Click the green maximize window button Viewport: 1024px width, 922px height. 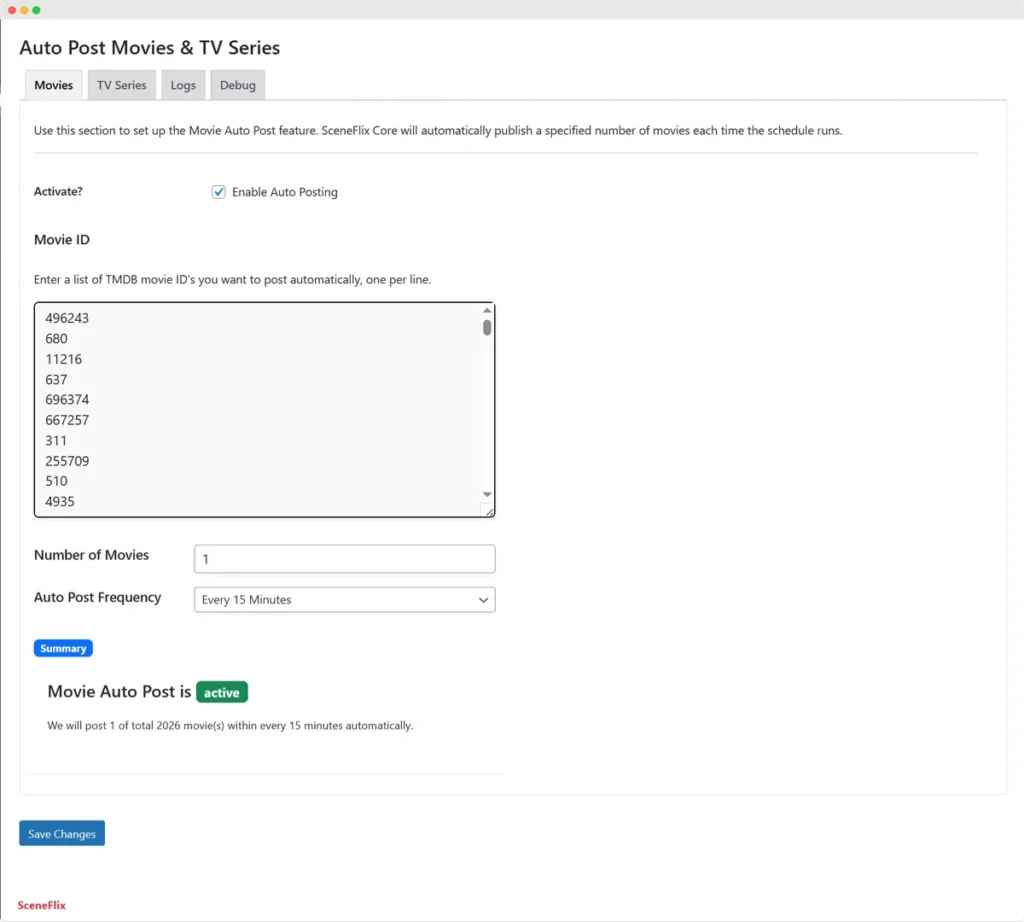pos(37,10)
